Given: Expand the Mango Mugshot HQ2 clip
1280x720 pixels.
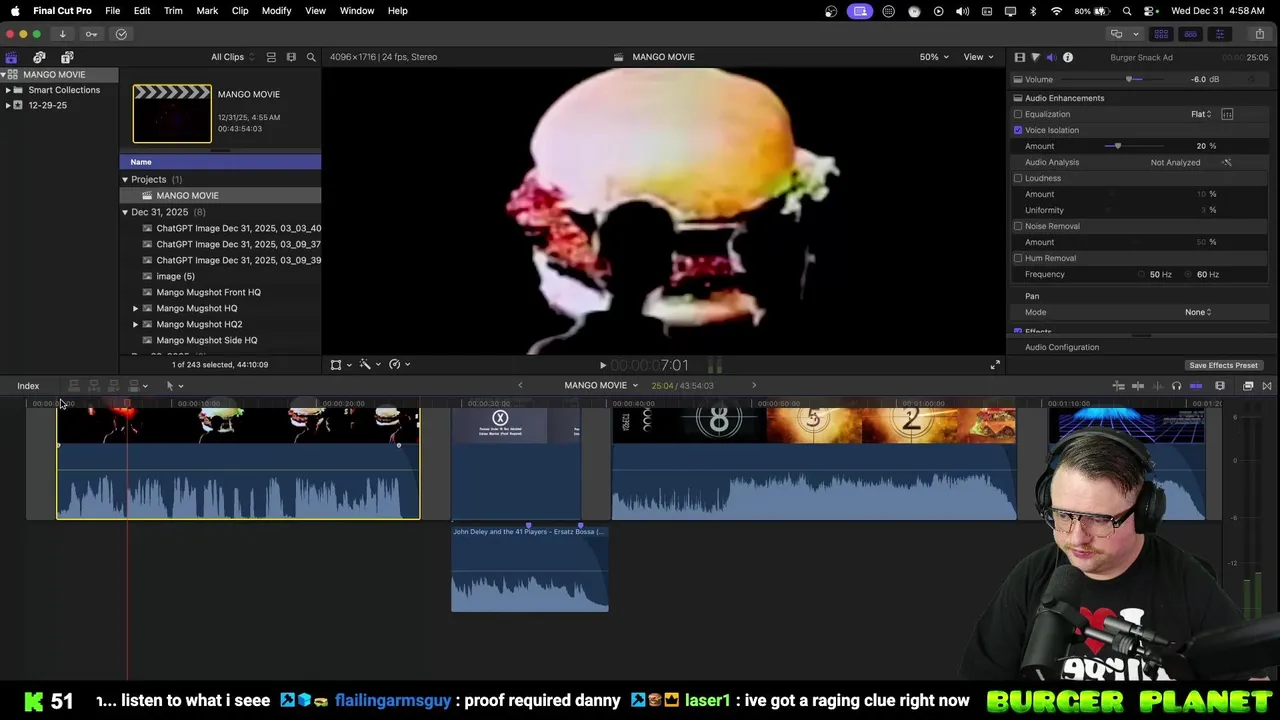Looking at the screenshot, I should point(135,324).
